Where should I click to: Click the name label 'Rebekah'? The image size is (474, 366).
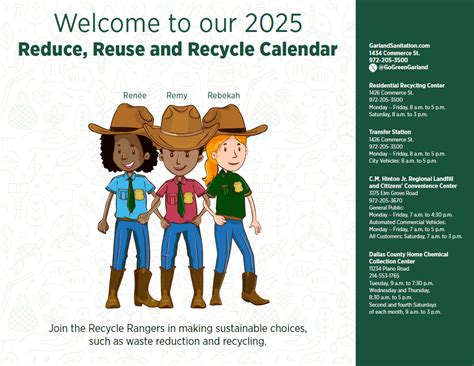click(224, 95)
